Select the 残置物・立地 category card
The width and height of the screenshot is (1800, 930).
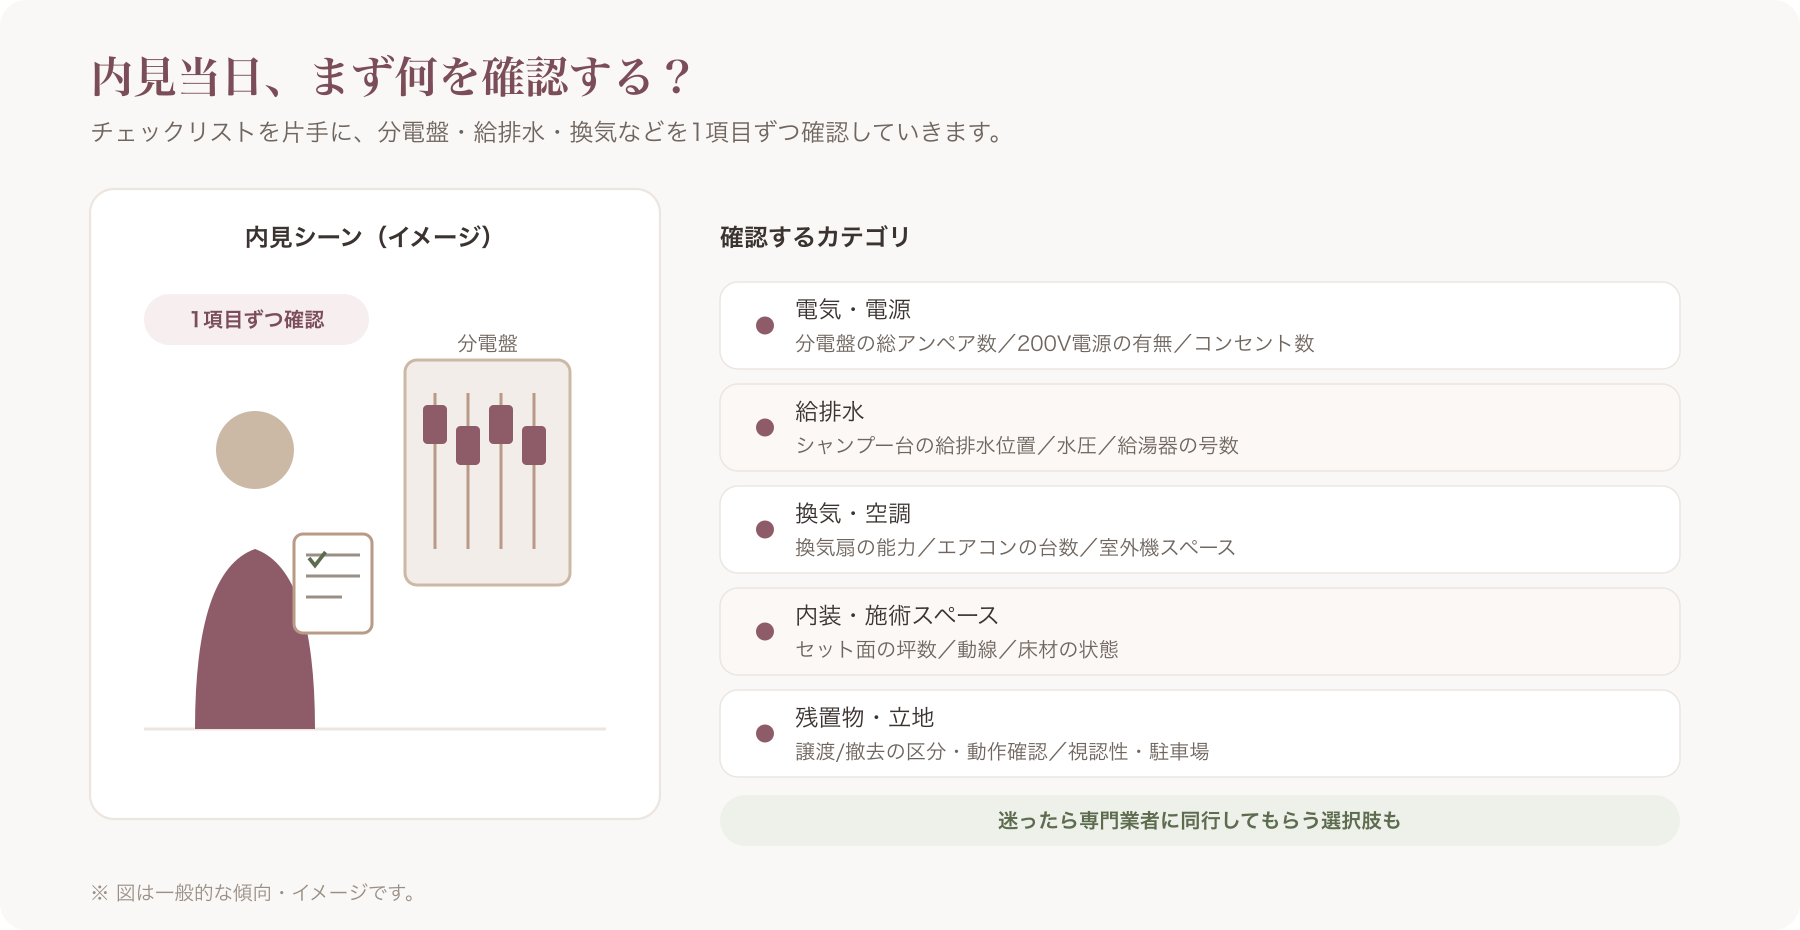[x=1199, y=733]
